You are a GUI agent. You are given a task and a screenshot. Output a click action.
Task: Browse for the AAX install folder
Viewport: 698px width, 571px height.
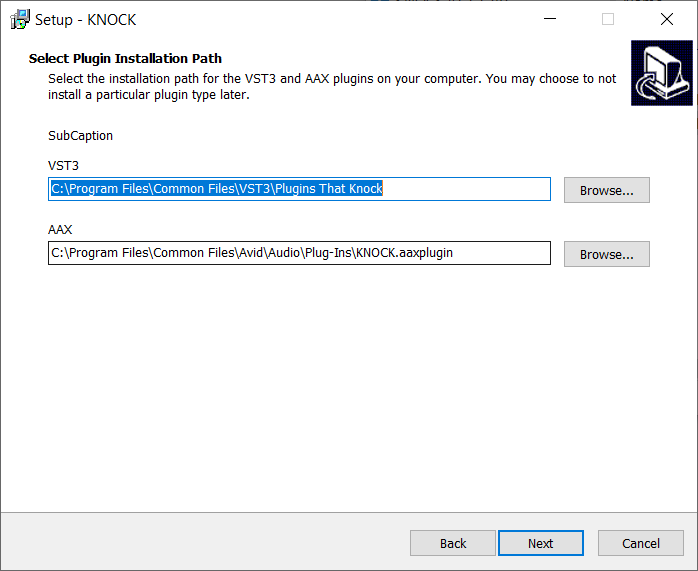tap(606, 254)
